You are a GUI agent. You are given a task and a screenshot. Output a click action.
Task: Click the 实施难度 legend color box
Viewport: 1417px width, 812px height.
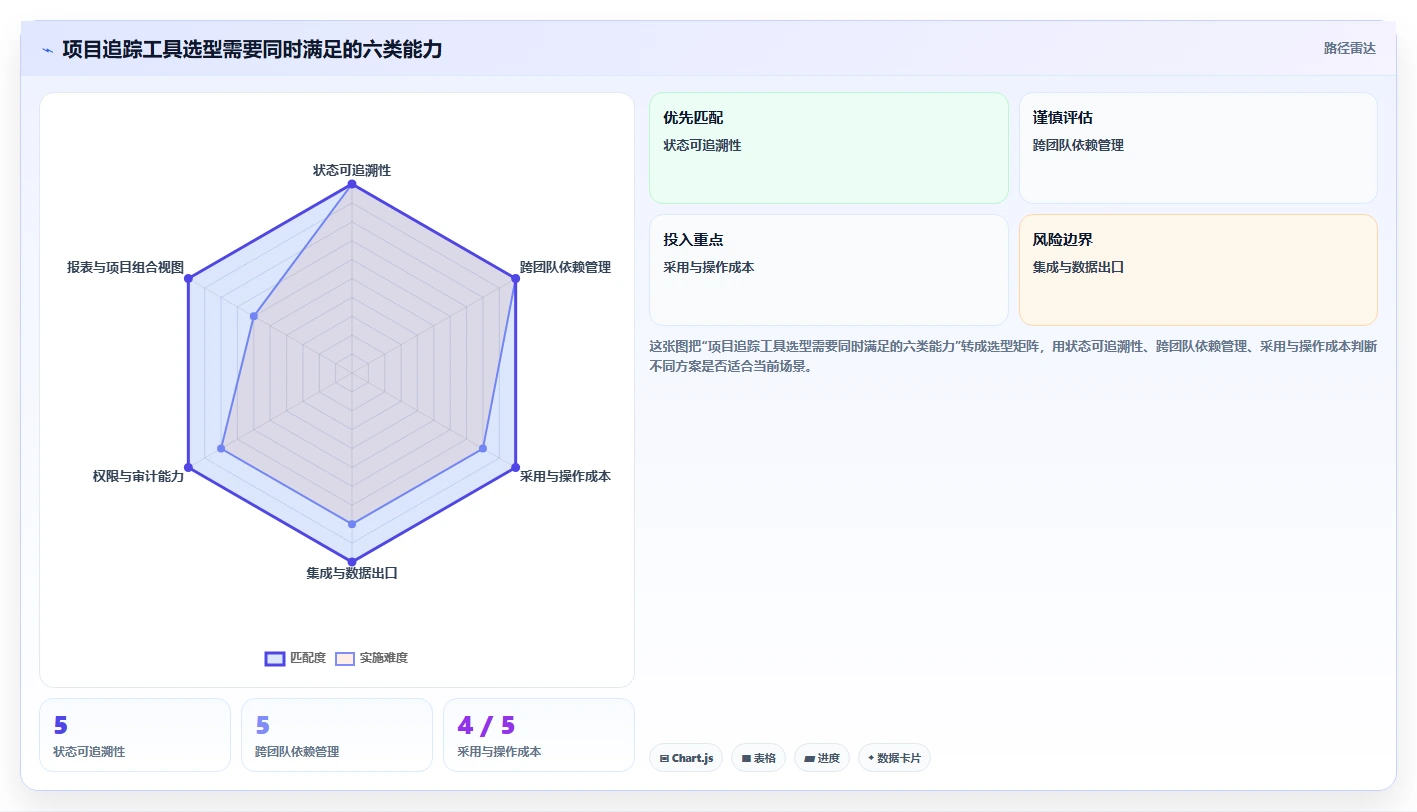tap(345, 658)
